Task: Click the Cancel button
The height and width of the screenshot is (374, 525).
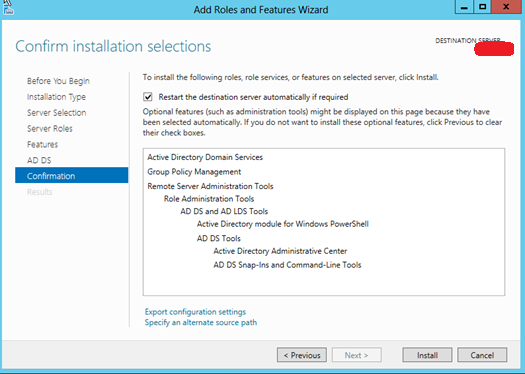Action: [482, 355]
